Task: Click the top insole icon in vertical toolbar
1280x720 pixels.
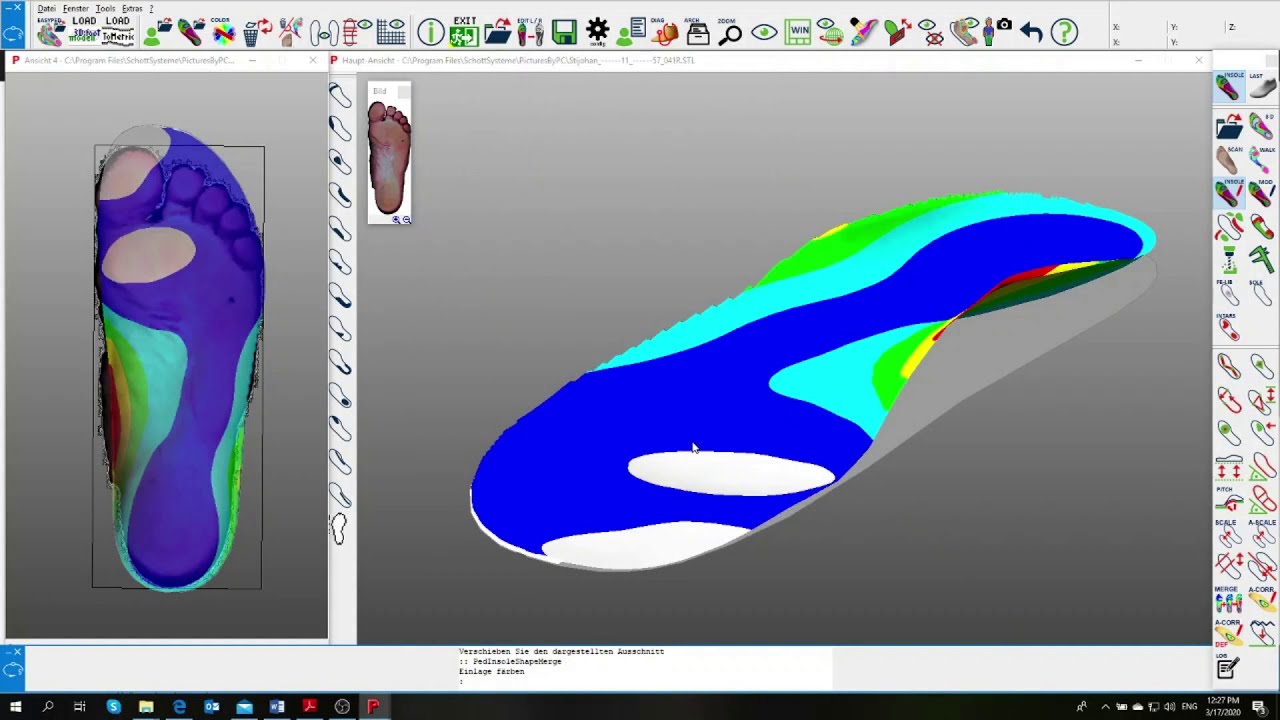Action: pyautogui.click(x=340, y=95)
